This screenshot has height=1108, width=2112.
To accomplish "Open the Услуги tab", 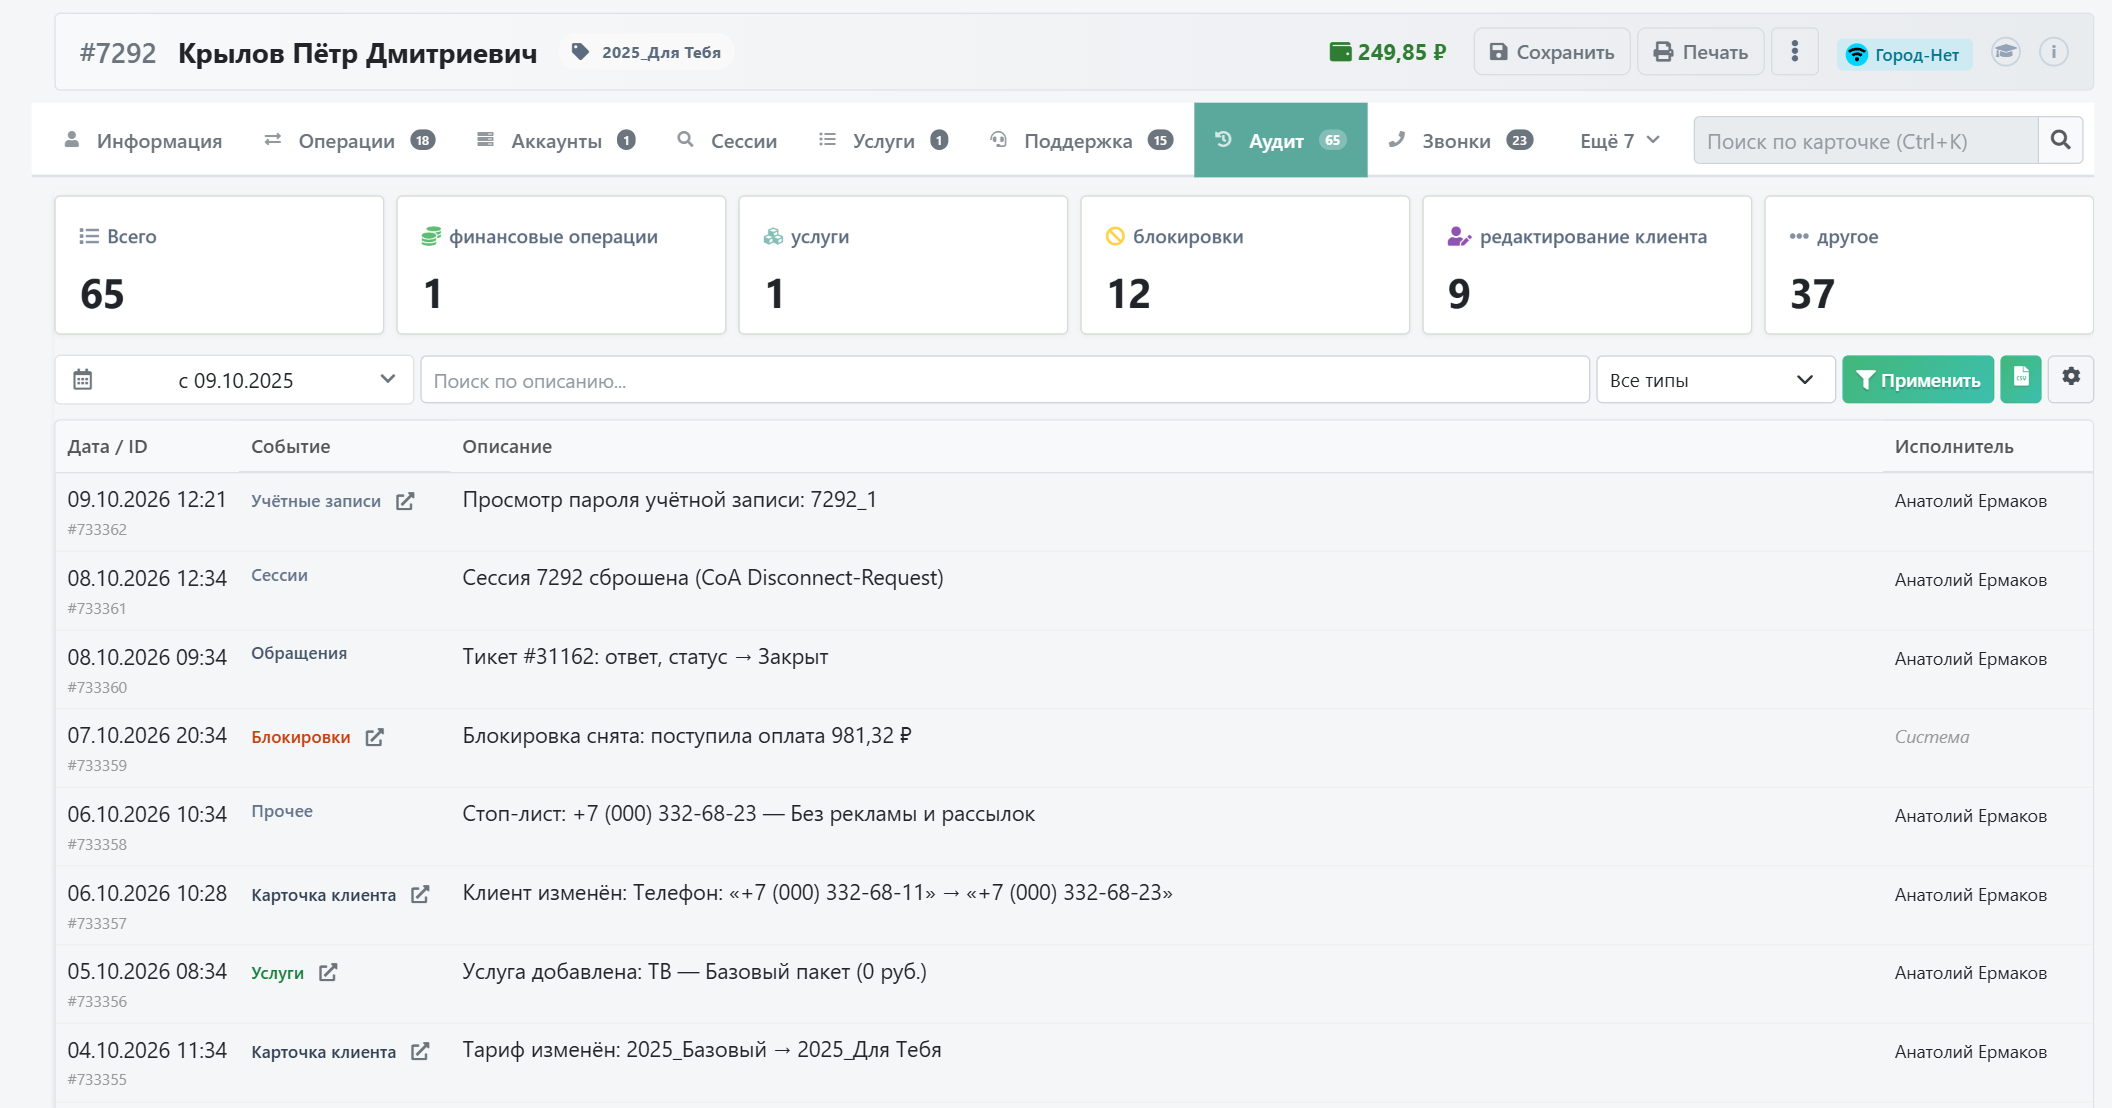I will [x=883, y=140].
